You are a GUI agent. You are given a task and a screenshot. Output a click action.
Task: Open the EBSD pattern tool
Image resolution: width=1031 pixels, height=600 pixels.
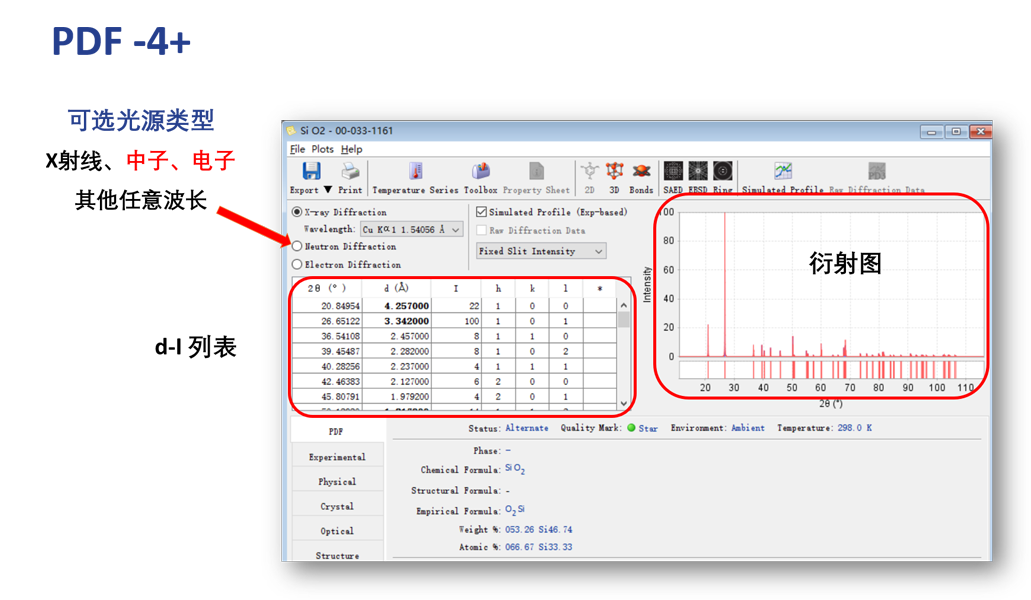click(x=698, y=172)
